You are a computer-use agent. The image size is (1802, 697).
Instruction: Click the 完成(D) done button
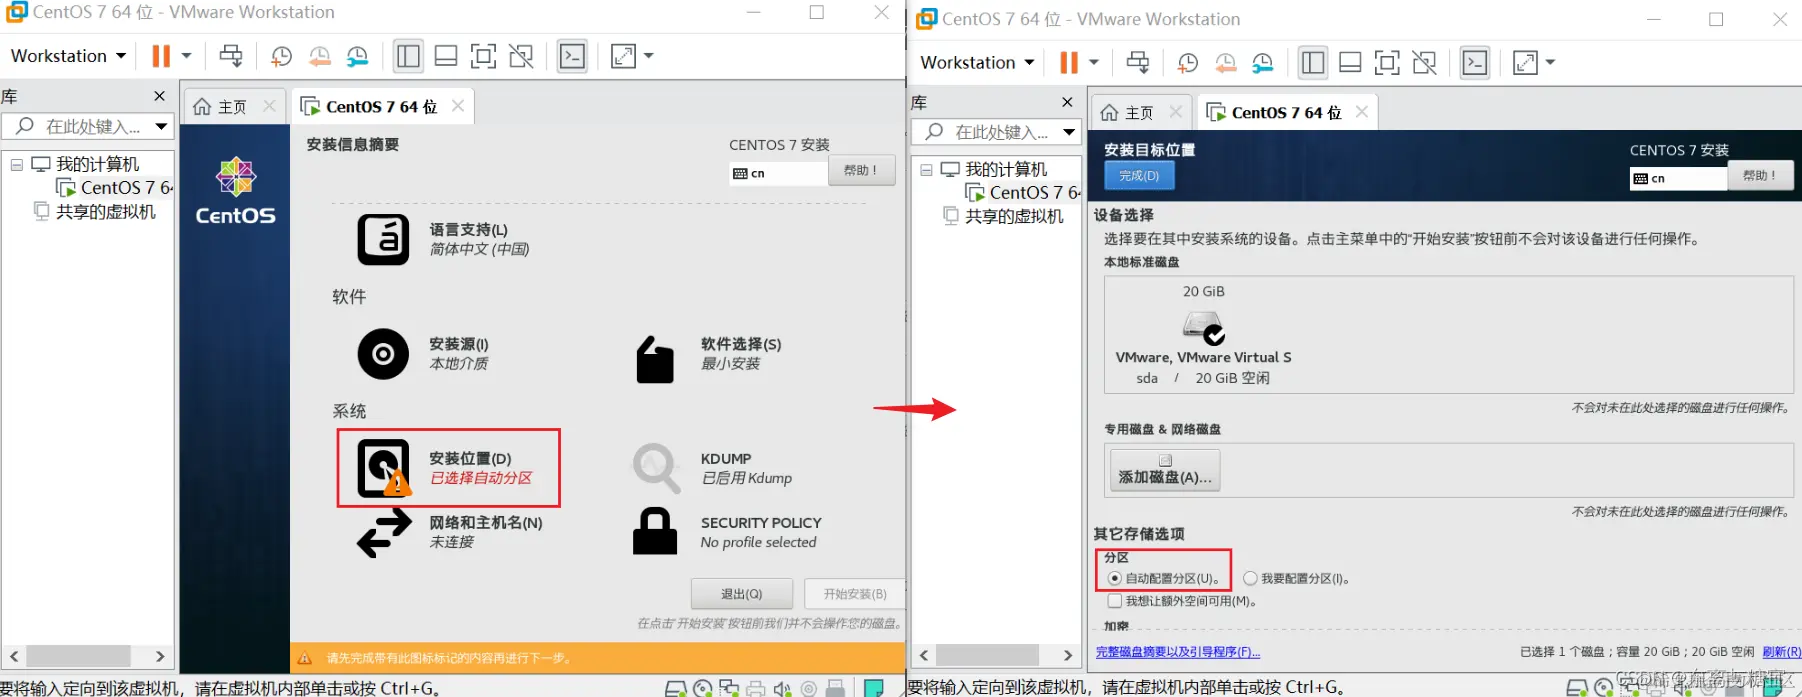(x=1139, y=175)
